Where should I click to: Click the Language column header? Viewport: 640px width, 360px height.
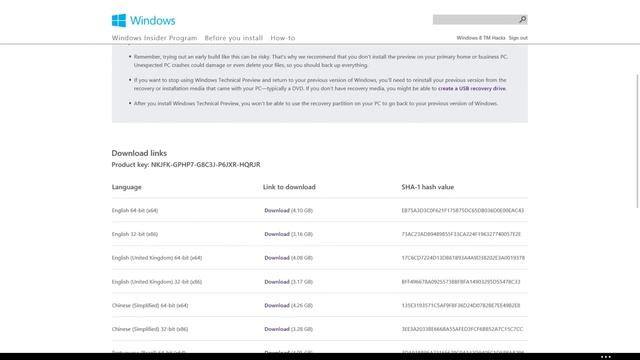[x=127, y=187]
